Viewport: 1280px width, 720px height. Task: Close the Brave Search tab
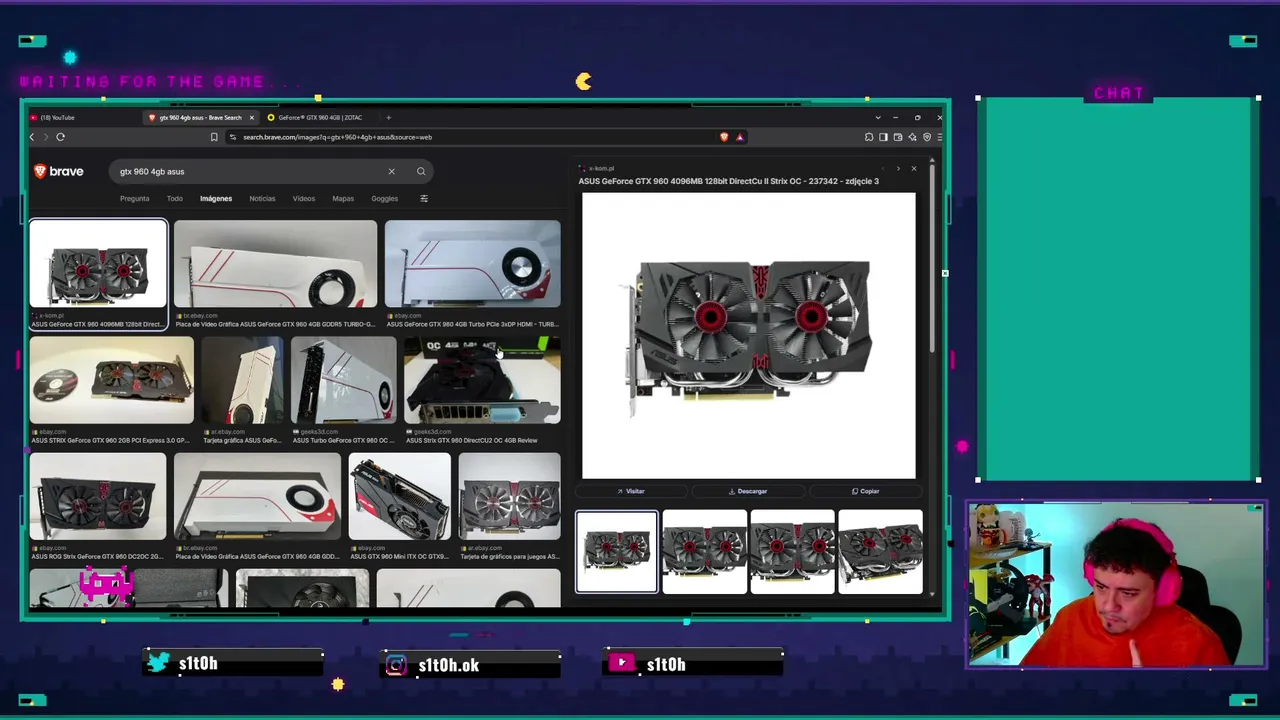click(252, 117)
